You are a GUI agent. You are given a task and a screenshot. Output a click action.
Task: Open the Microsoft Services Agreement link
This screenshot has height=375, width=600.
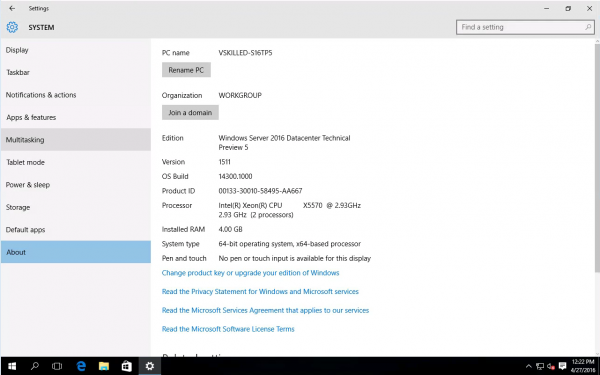tap(265, 310)
